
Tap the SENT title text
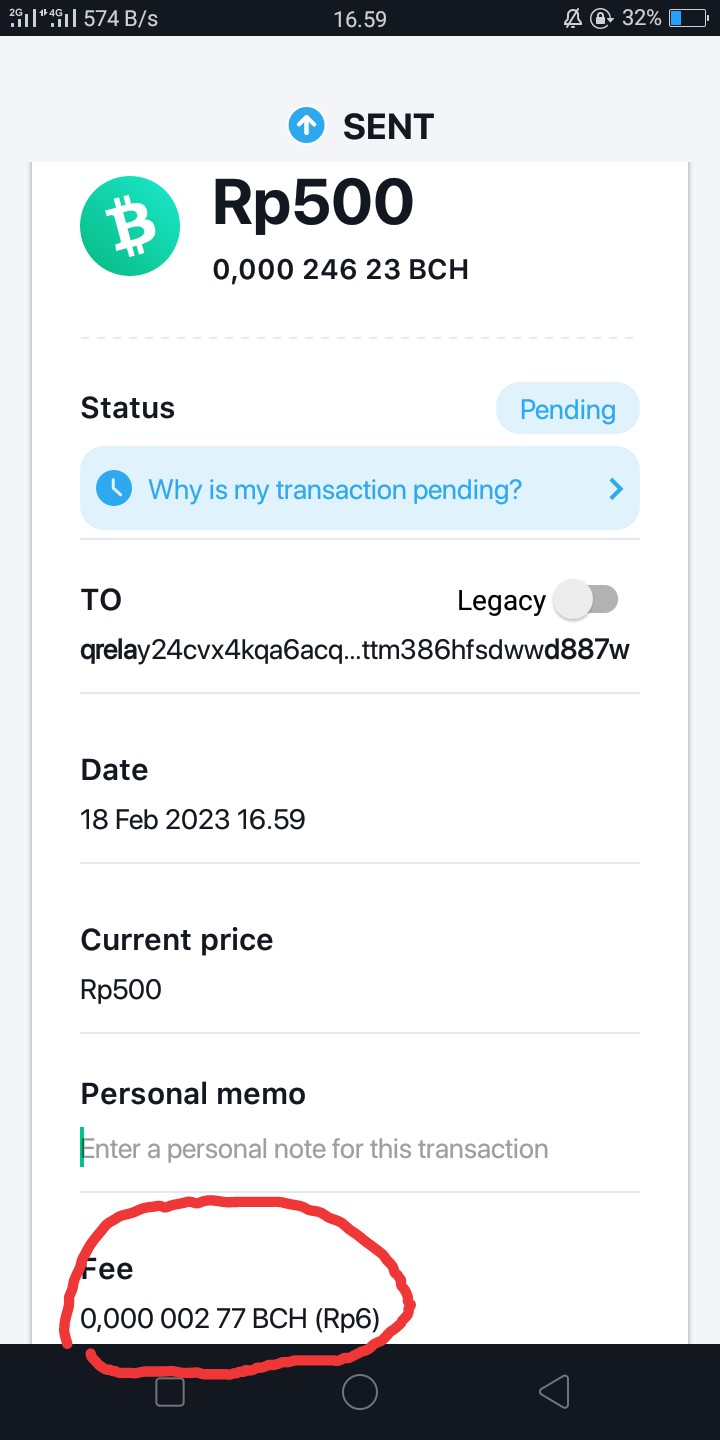[x=388, y=127]
